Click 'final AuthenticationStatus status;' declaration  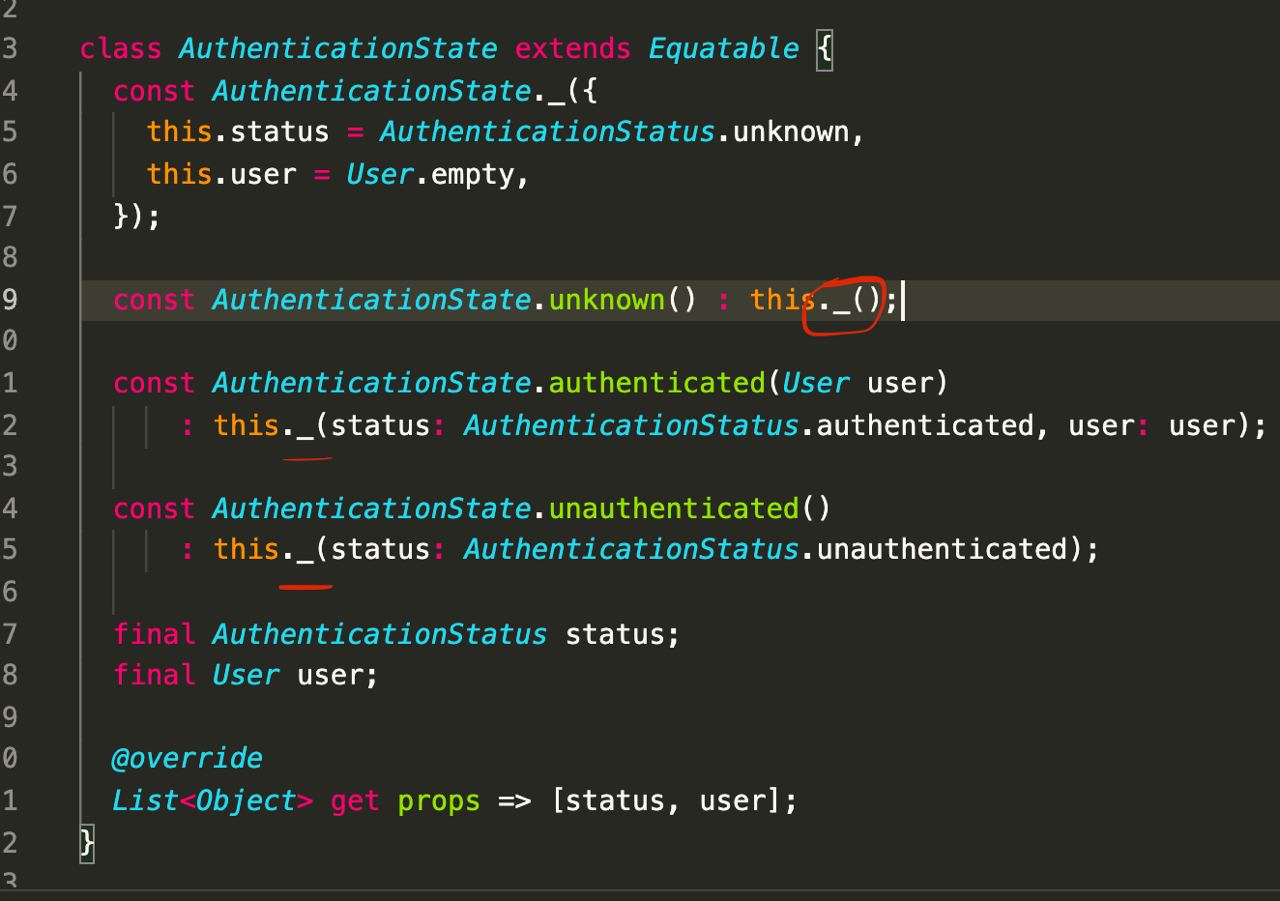[x=396, y=634]
